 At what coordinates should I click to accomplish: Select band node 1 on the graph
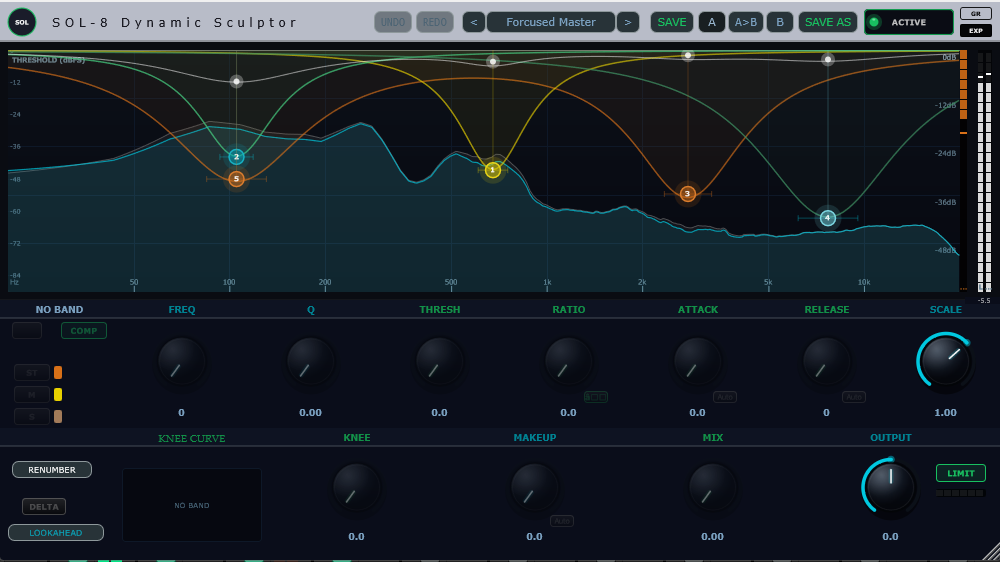[x=492, y=170]
